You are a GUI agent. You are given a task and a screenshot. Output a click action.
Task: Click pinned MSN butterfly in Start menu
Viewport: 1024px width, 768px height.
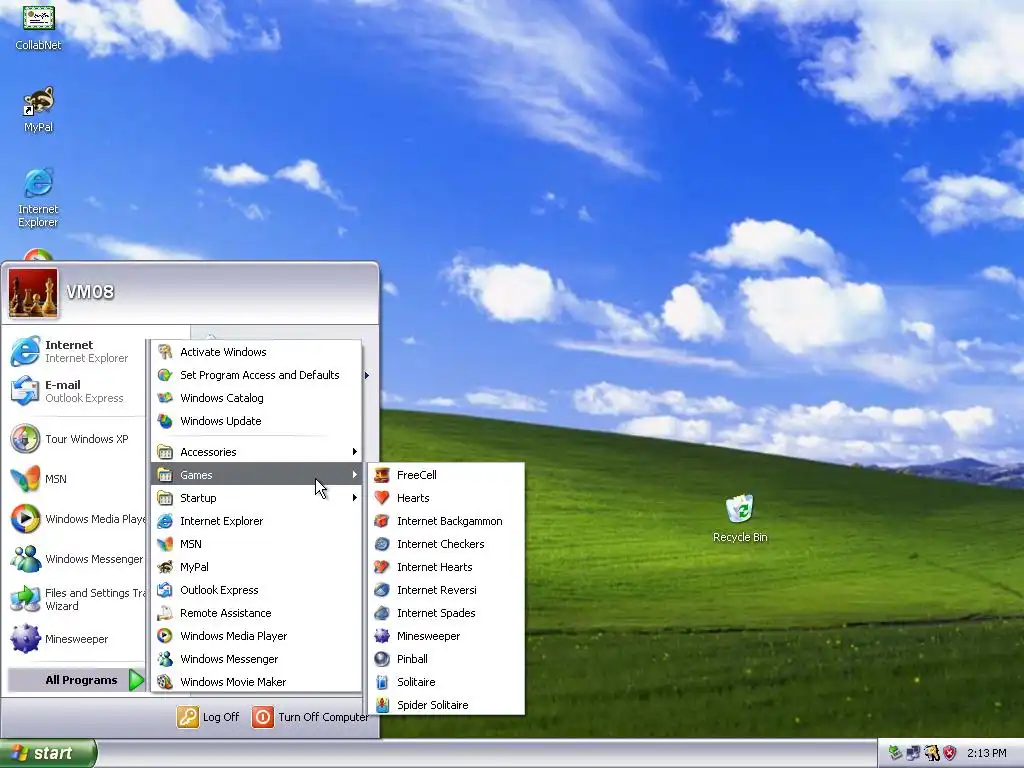click(x=25, y=479)
